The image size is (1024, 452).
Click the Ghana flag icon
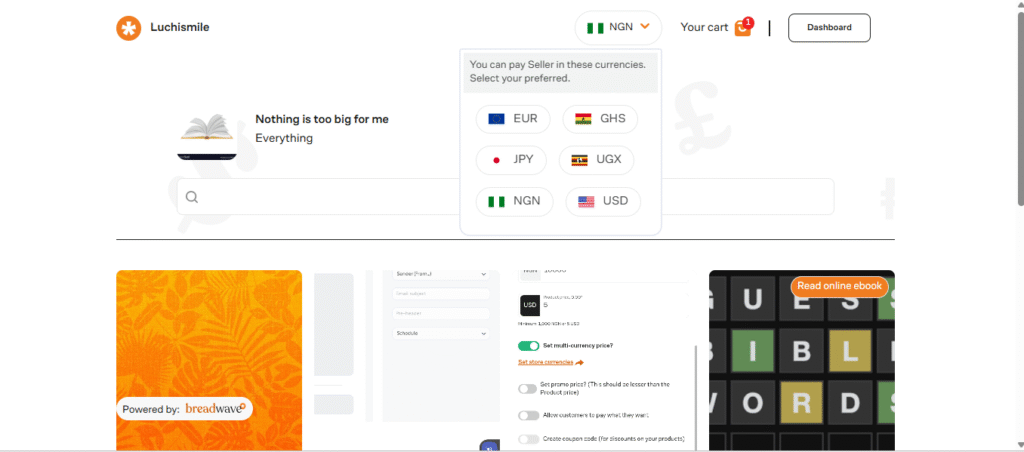(583, 119)
